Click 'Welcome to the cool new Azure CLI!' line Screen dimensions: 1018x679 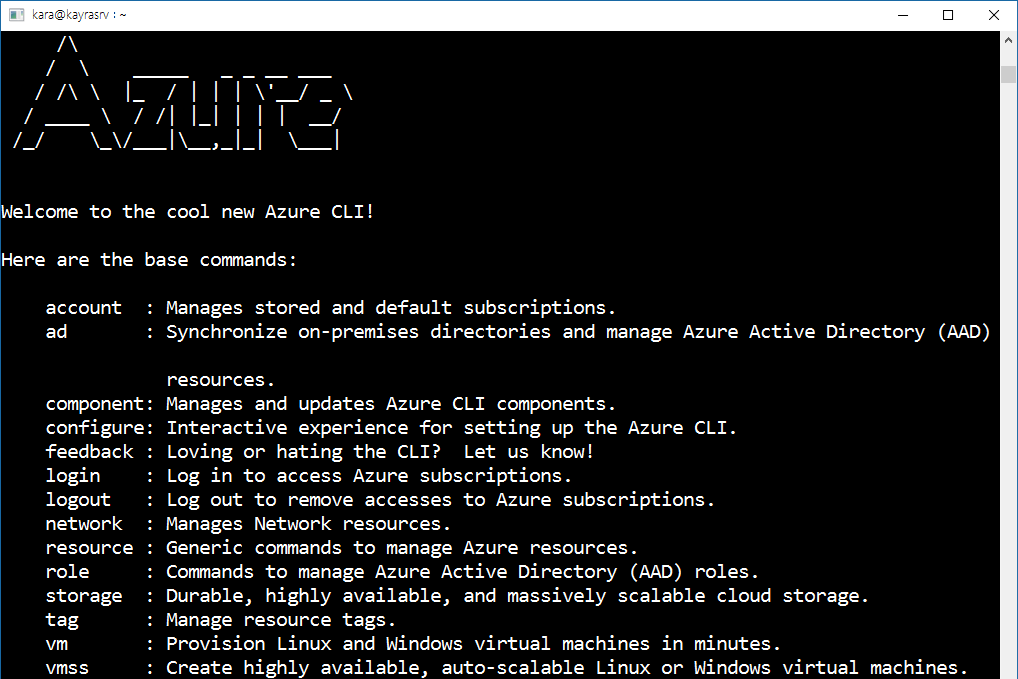point(188,212)
